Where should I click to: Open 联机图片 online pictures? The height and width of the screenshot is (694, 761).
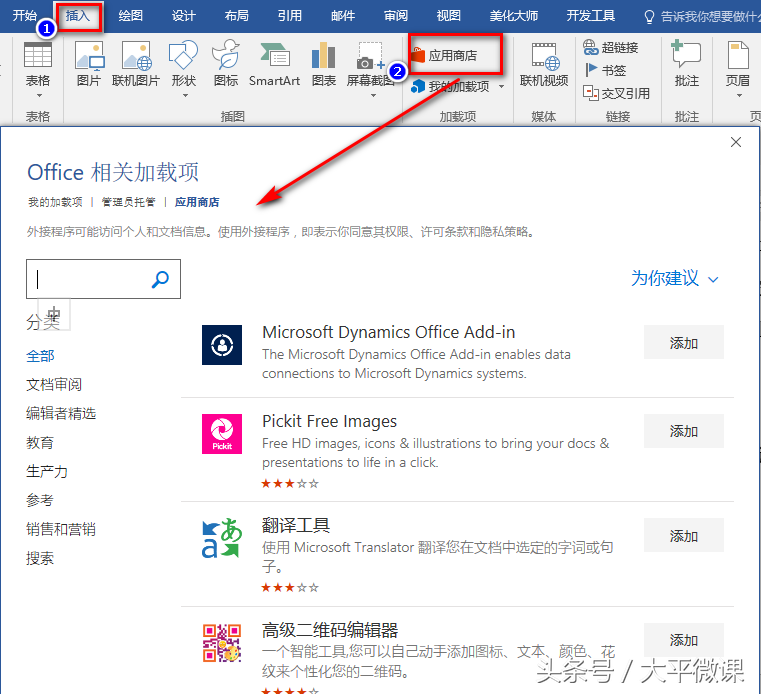point(136,64)
